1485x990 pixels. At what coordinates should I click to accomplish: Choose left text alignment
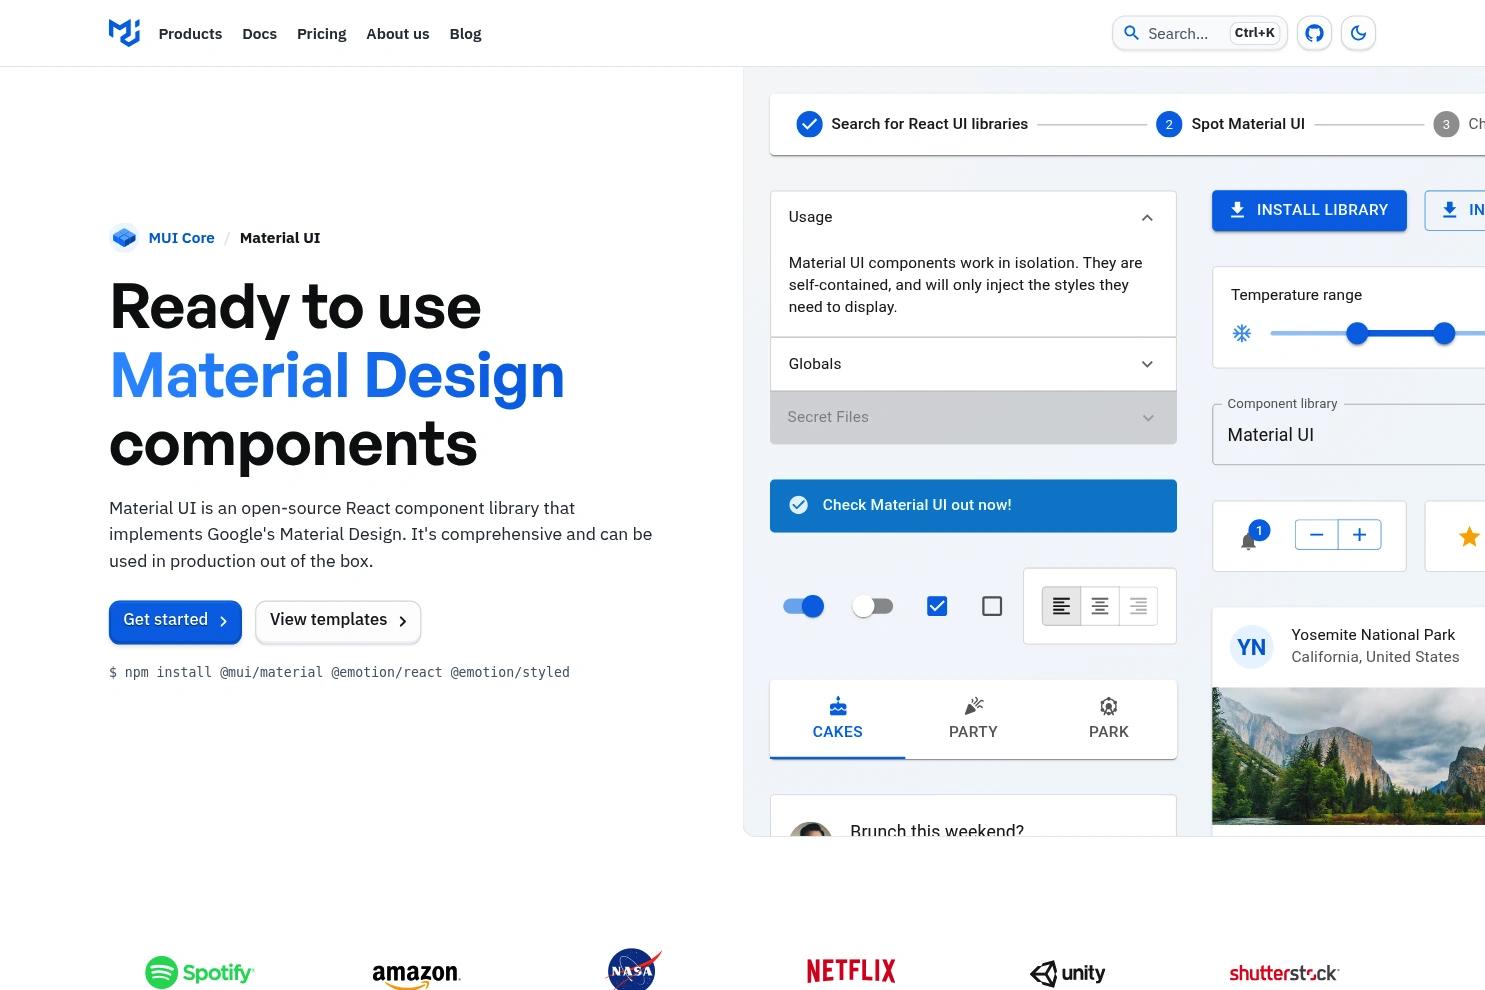click(x=1061, y=606)
